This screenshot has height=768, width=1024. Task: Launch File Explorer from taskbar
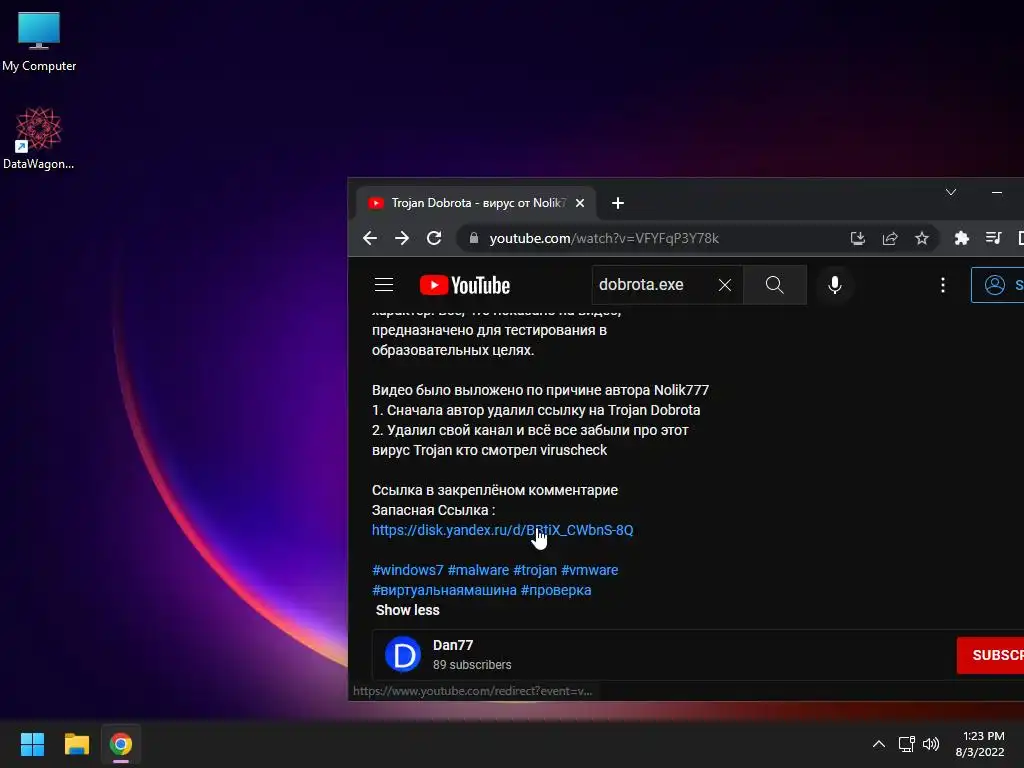76,744
